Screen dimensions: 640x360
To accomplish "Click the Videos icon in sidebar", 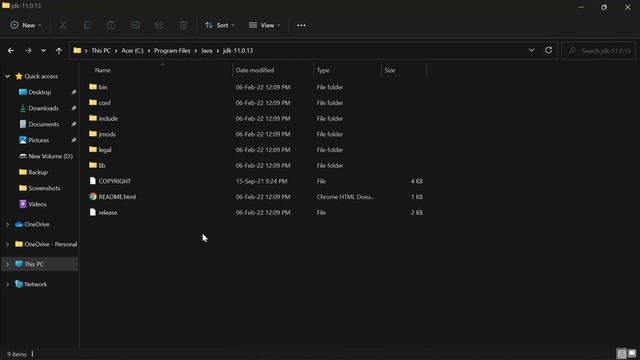I will 23,204.
